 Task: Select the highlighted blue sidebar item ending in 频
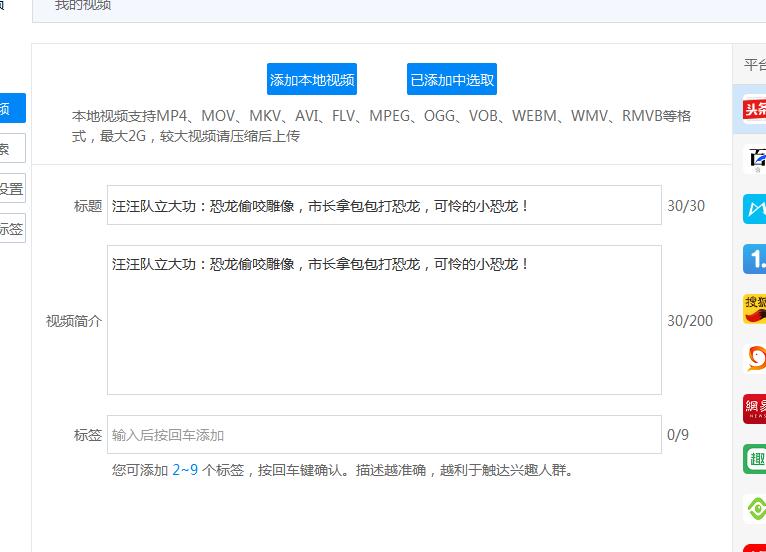[12, 109]
